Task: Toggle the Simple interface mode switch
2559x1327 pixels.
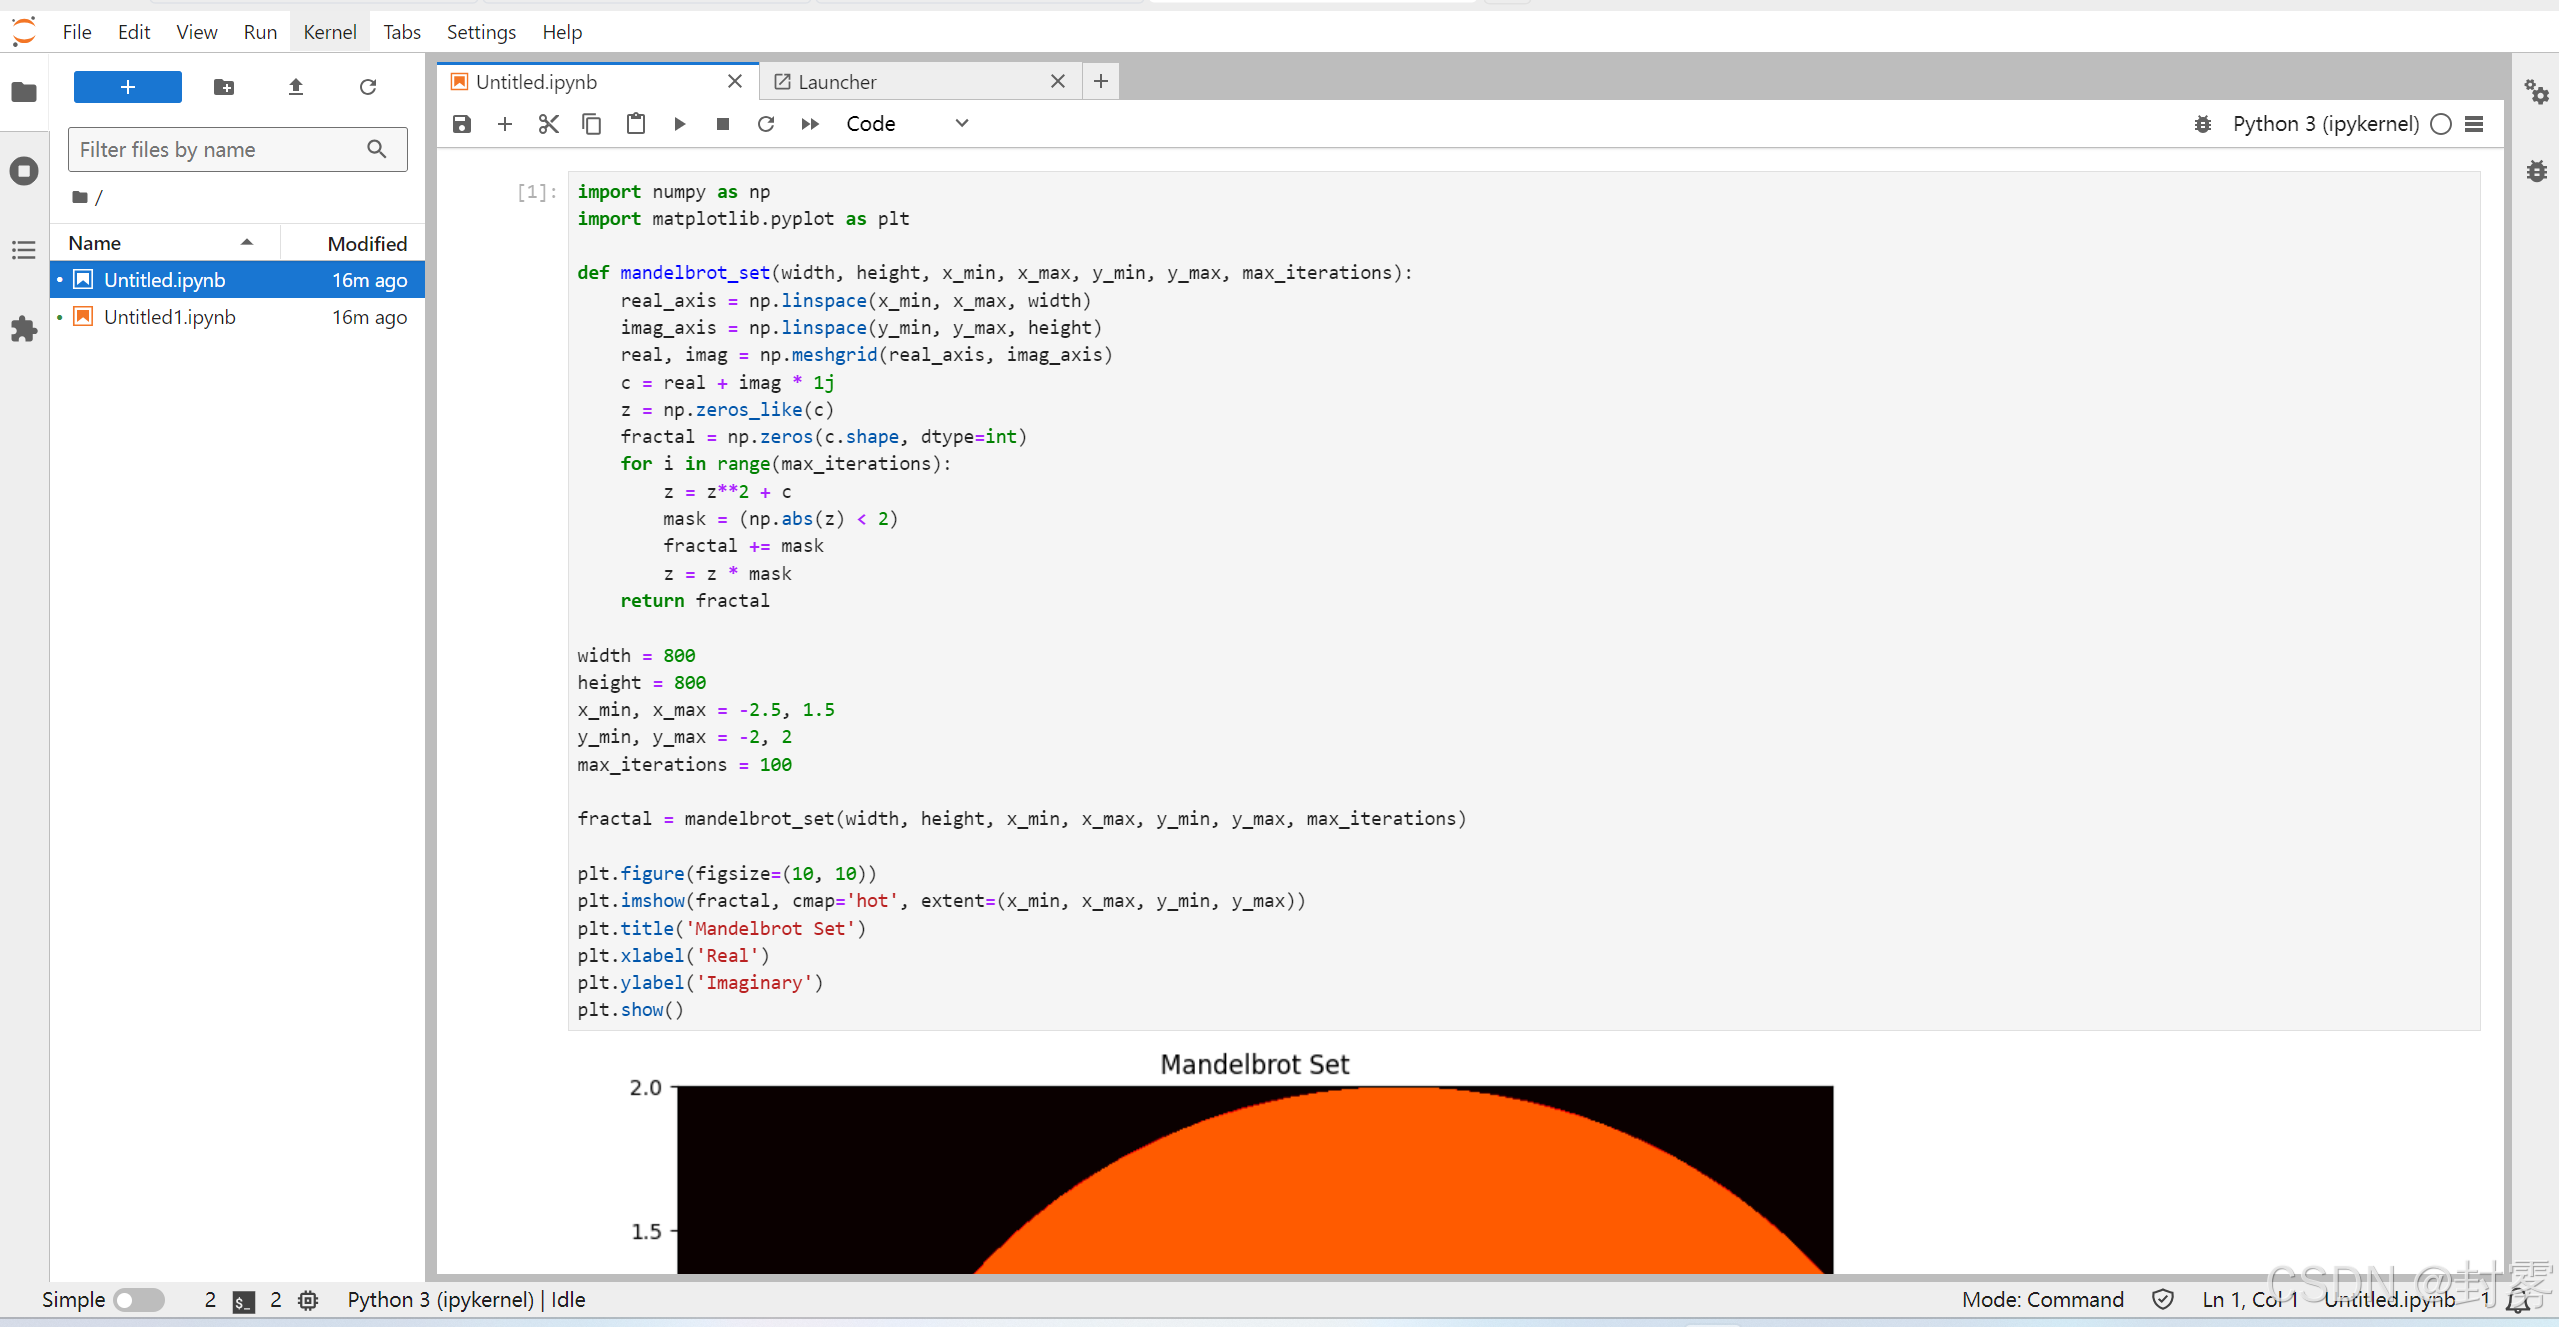Action: point(139,1299)
